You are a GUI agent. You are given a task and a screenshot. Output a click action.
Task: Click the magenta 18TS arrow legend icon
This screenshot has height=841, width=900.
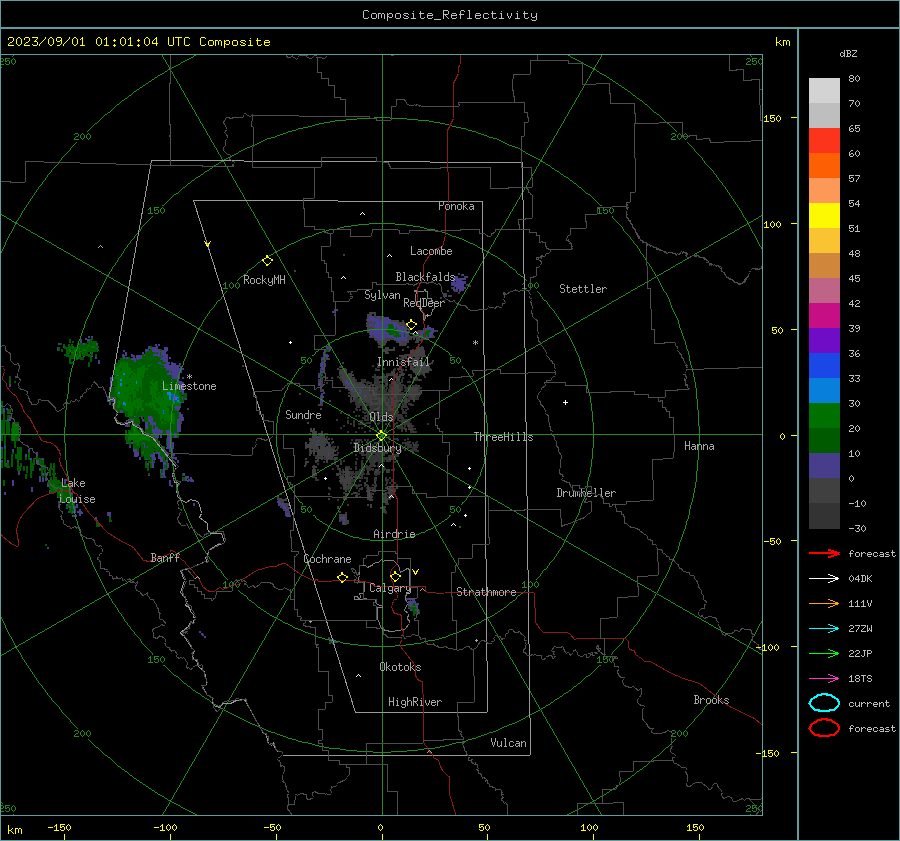coord(824,679)
